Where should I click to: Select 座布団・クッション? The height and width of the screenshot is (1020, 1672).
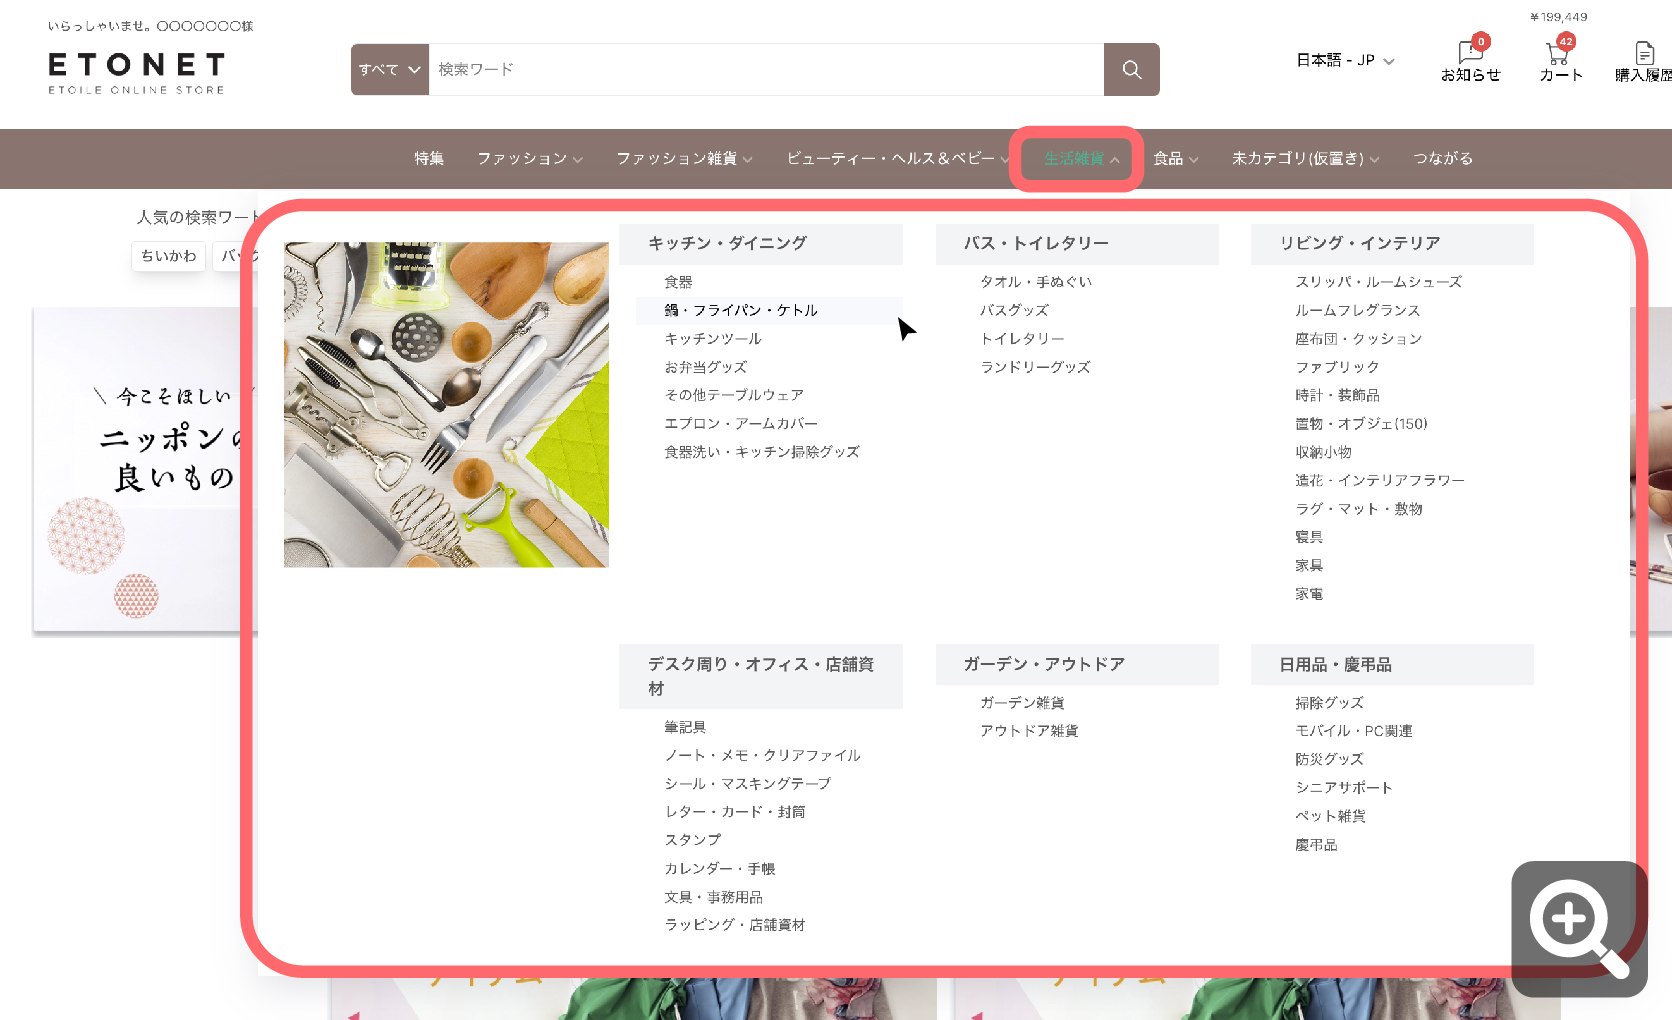[1359, 339]
